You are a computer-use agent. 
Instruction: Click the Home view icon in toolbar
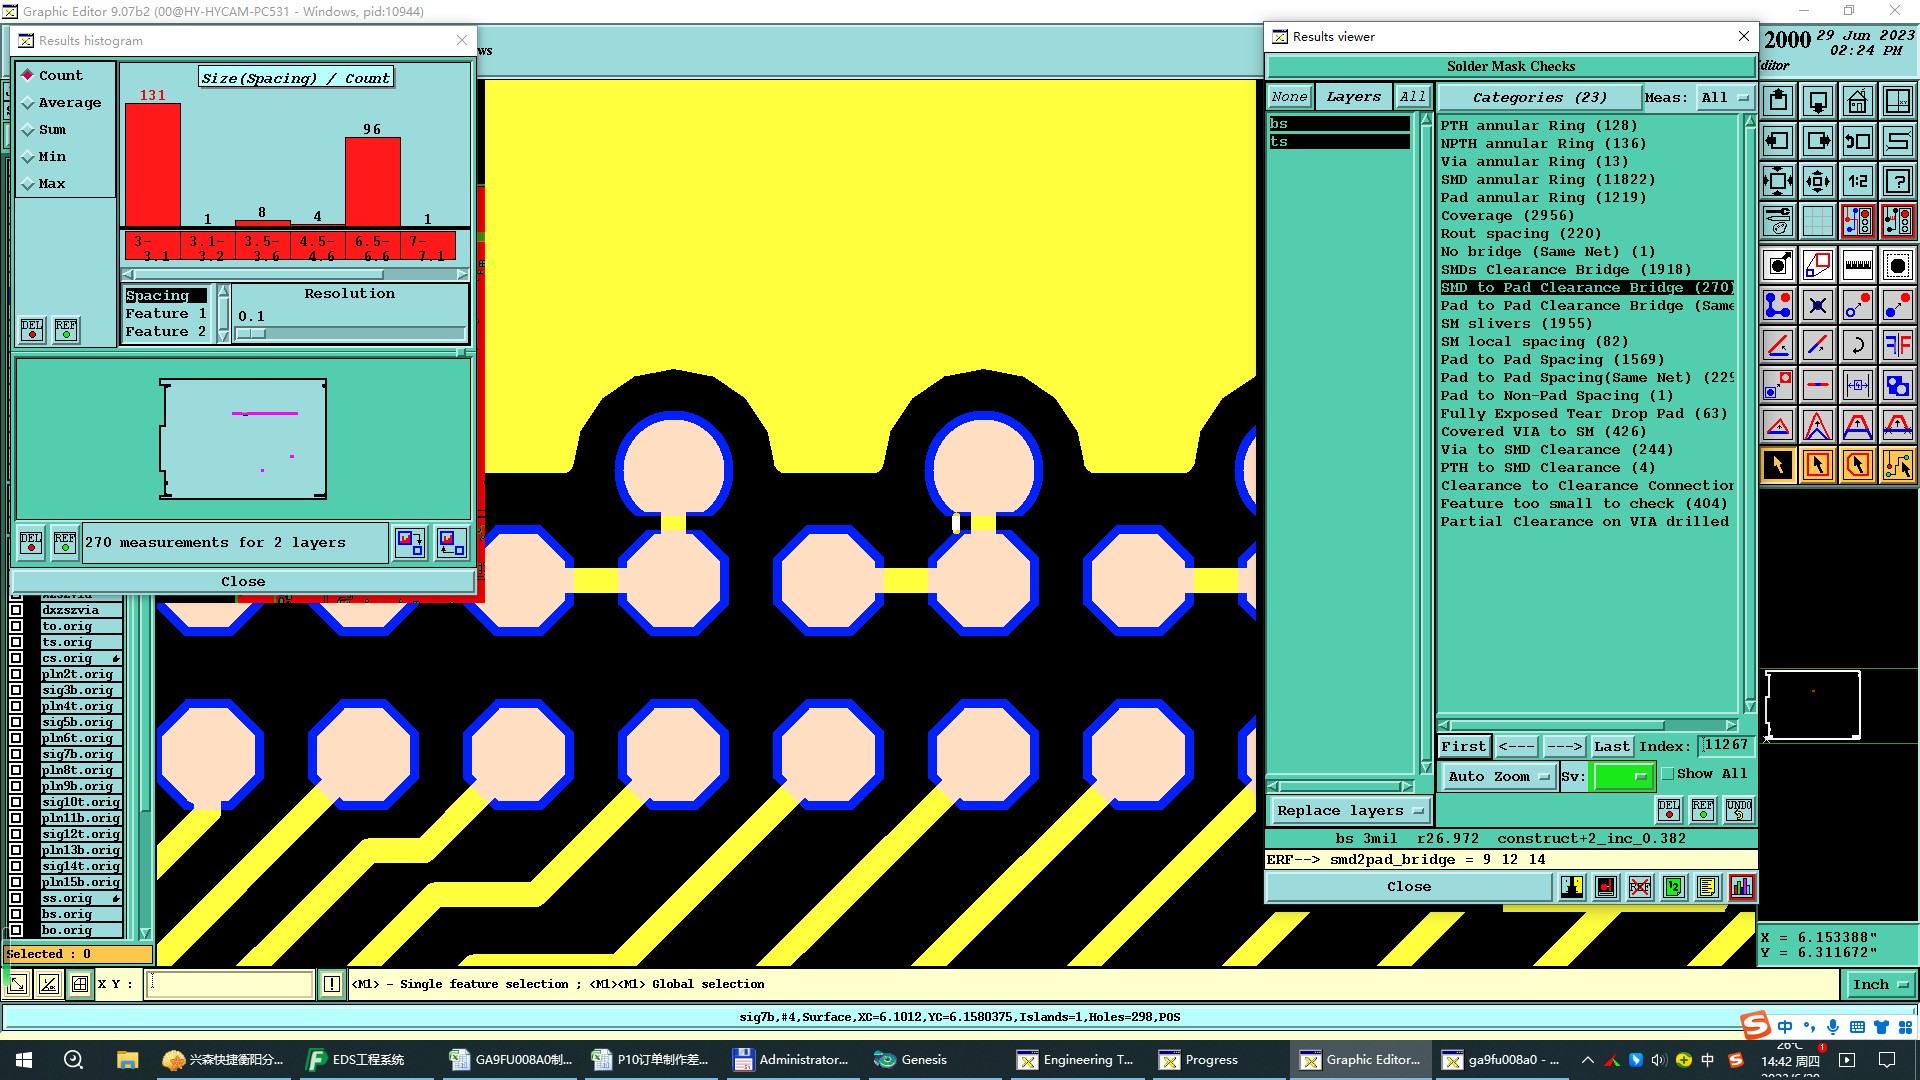(1857, 102)
